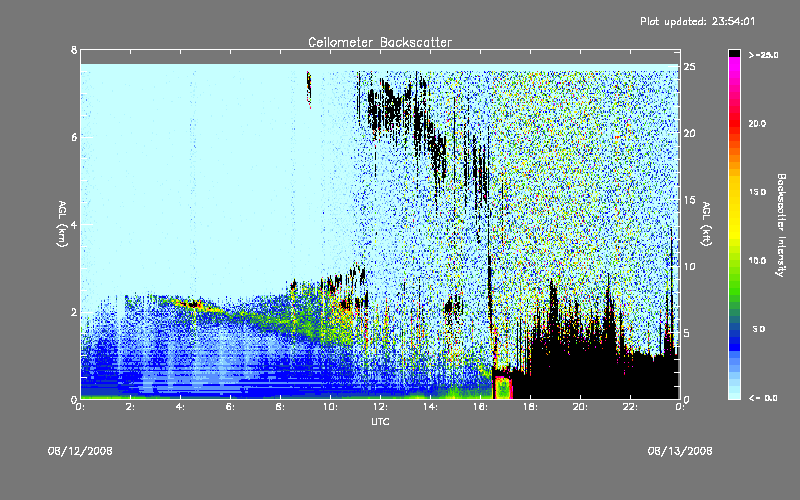Click the '4:' hour tick on UTC axis
Screen dimensions: 800x500
[180, 407]
